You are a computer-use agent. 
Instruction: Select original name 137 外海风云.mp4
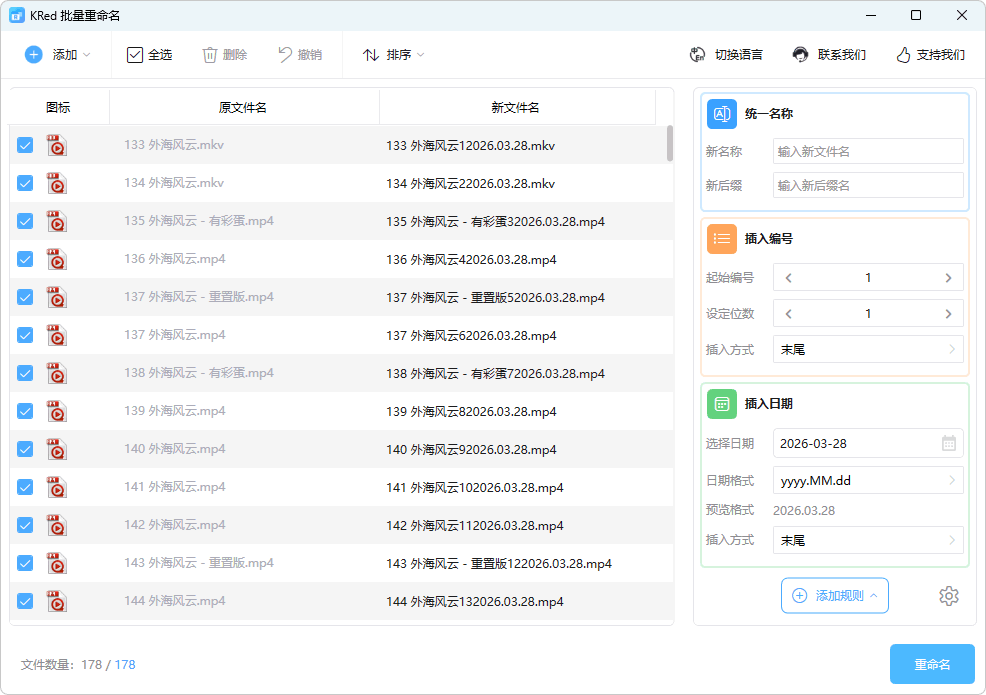tap(175, 335)
